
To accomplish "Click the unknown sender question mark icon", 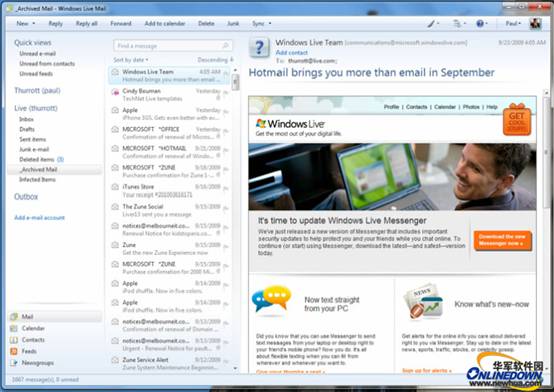I will coord(259,47).
